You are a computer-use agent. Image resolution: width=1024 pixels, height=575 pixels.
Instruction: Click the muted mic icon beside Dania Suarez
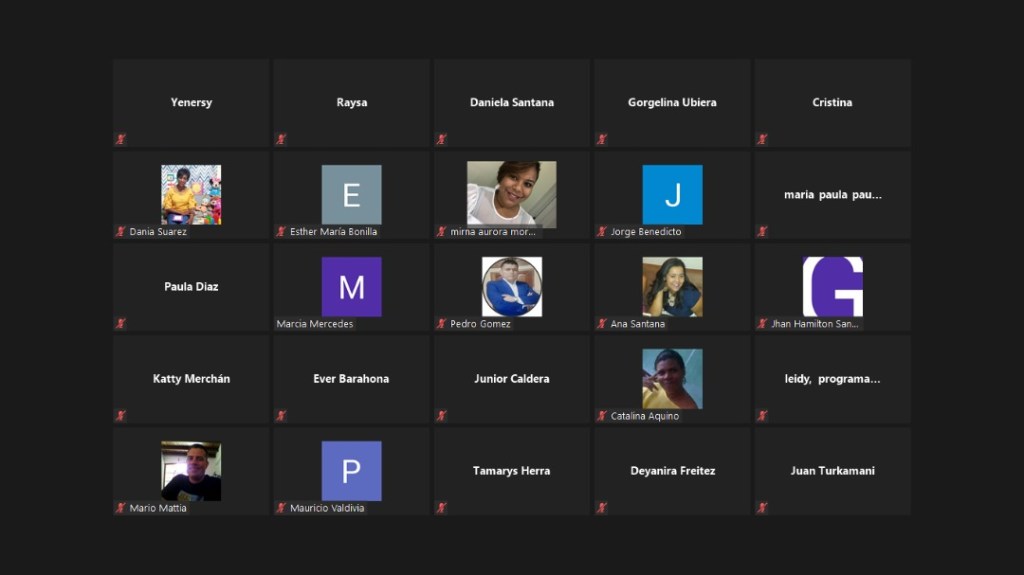121,232
